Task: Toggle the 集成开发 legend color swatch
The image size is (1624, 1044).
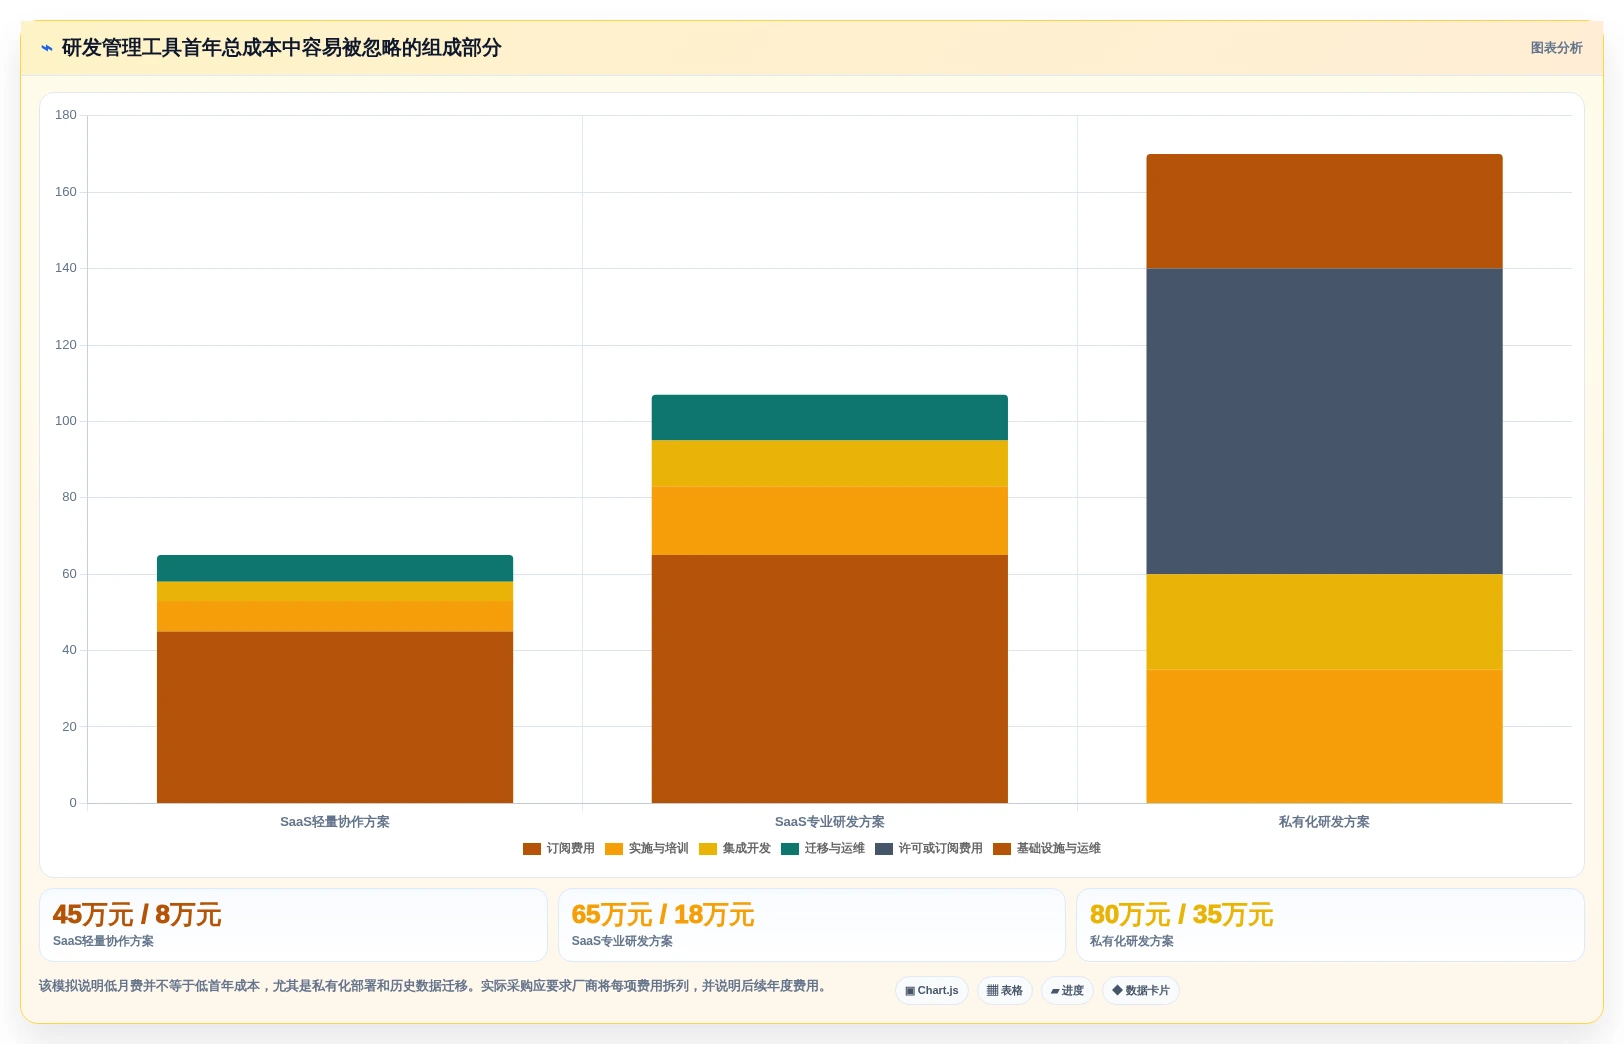Action: tap(708, 849)
